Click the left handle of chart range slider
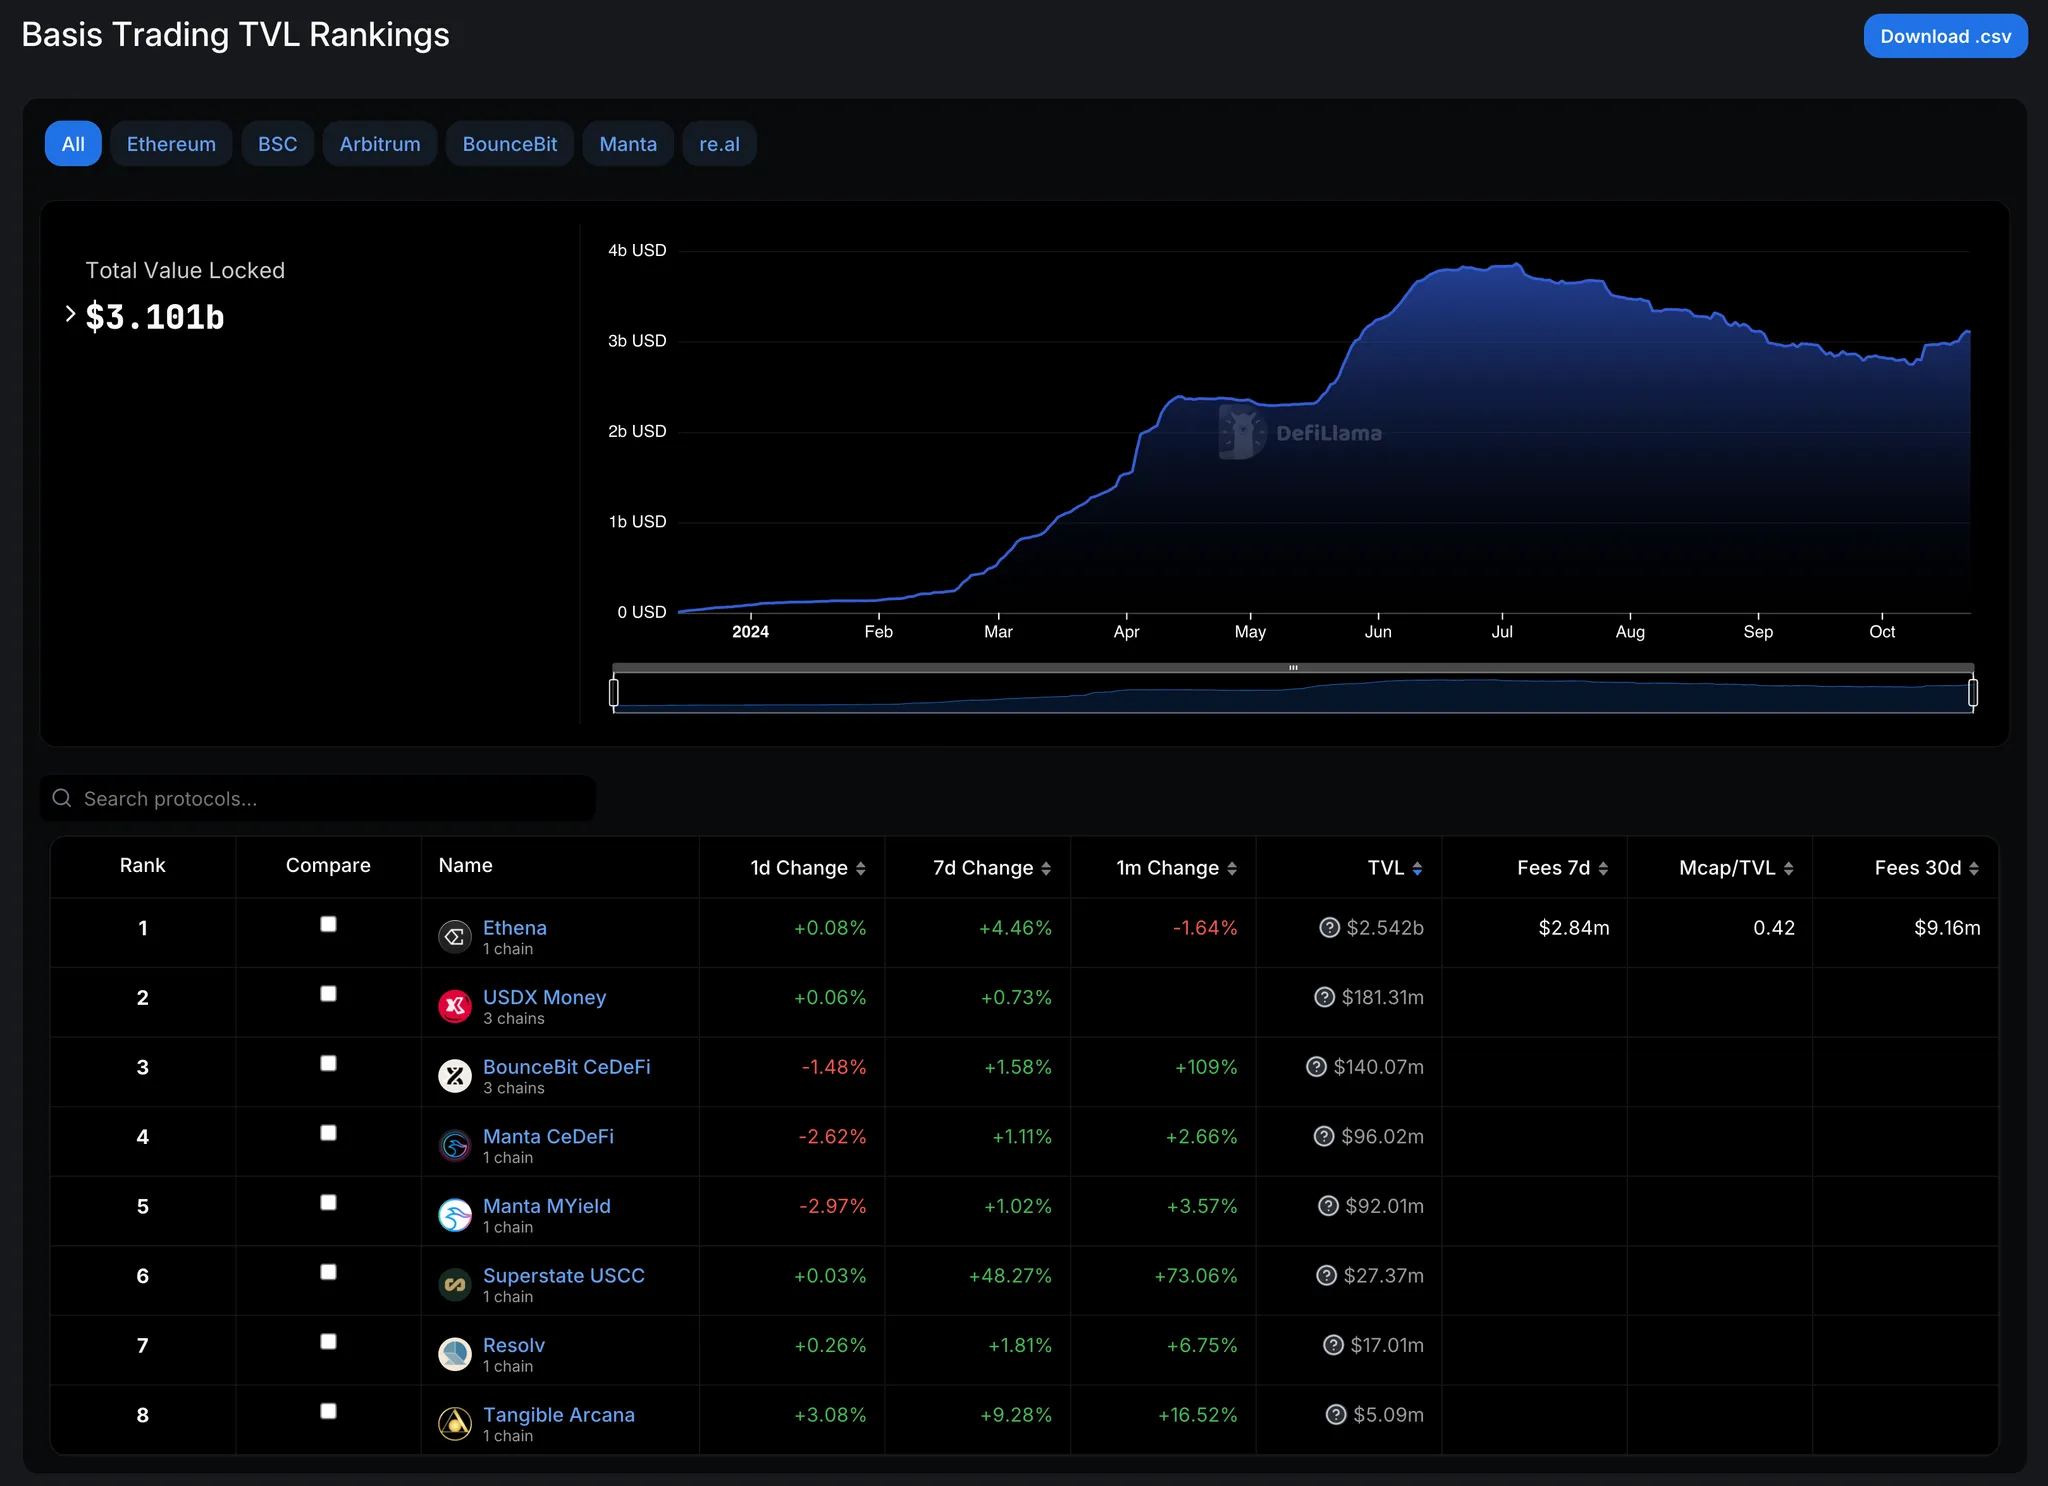The image size is (2048, 1486). pos(614,692)
